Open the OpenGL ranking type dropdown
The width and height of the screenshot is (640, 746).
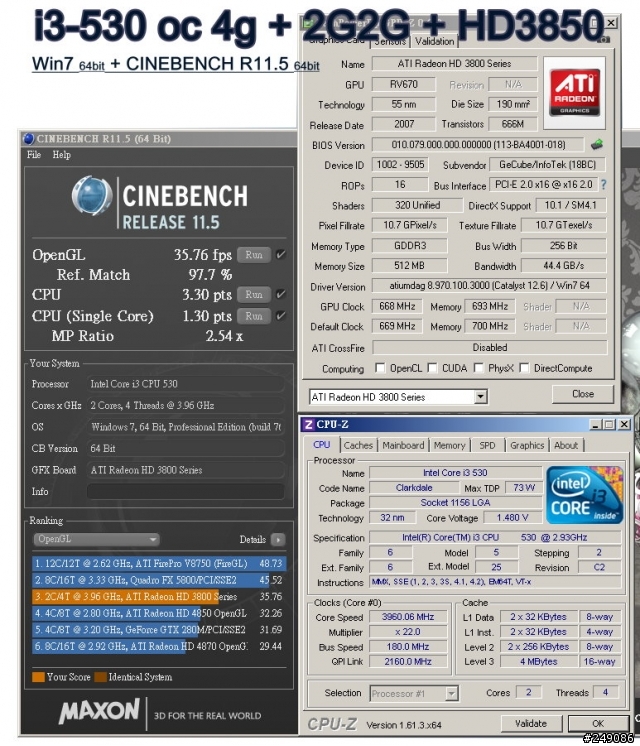96,540
